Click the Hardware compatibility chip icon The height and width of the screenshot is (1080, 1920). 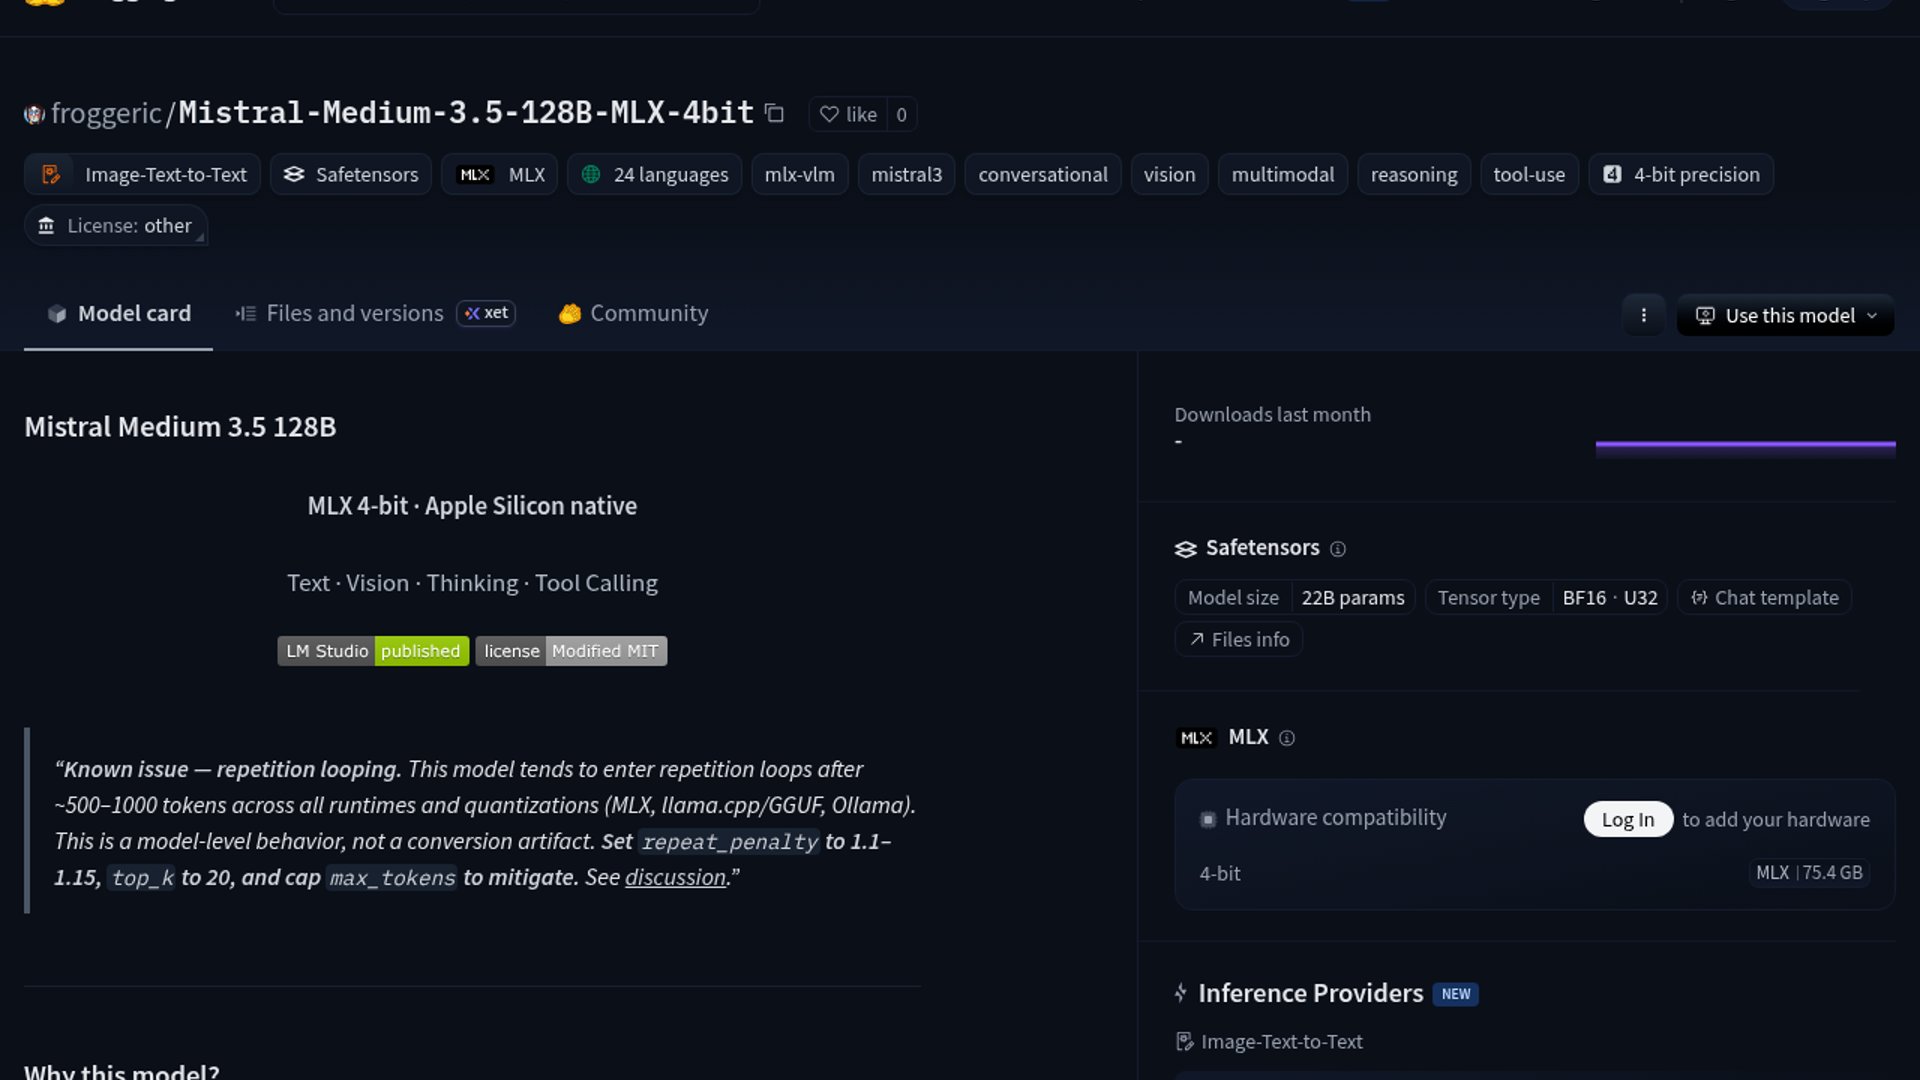point(1208,819)
